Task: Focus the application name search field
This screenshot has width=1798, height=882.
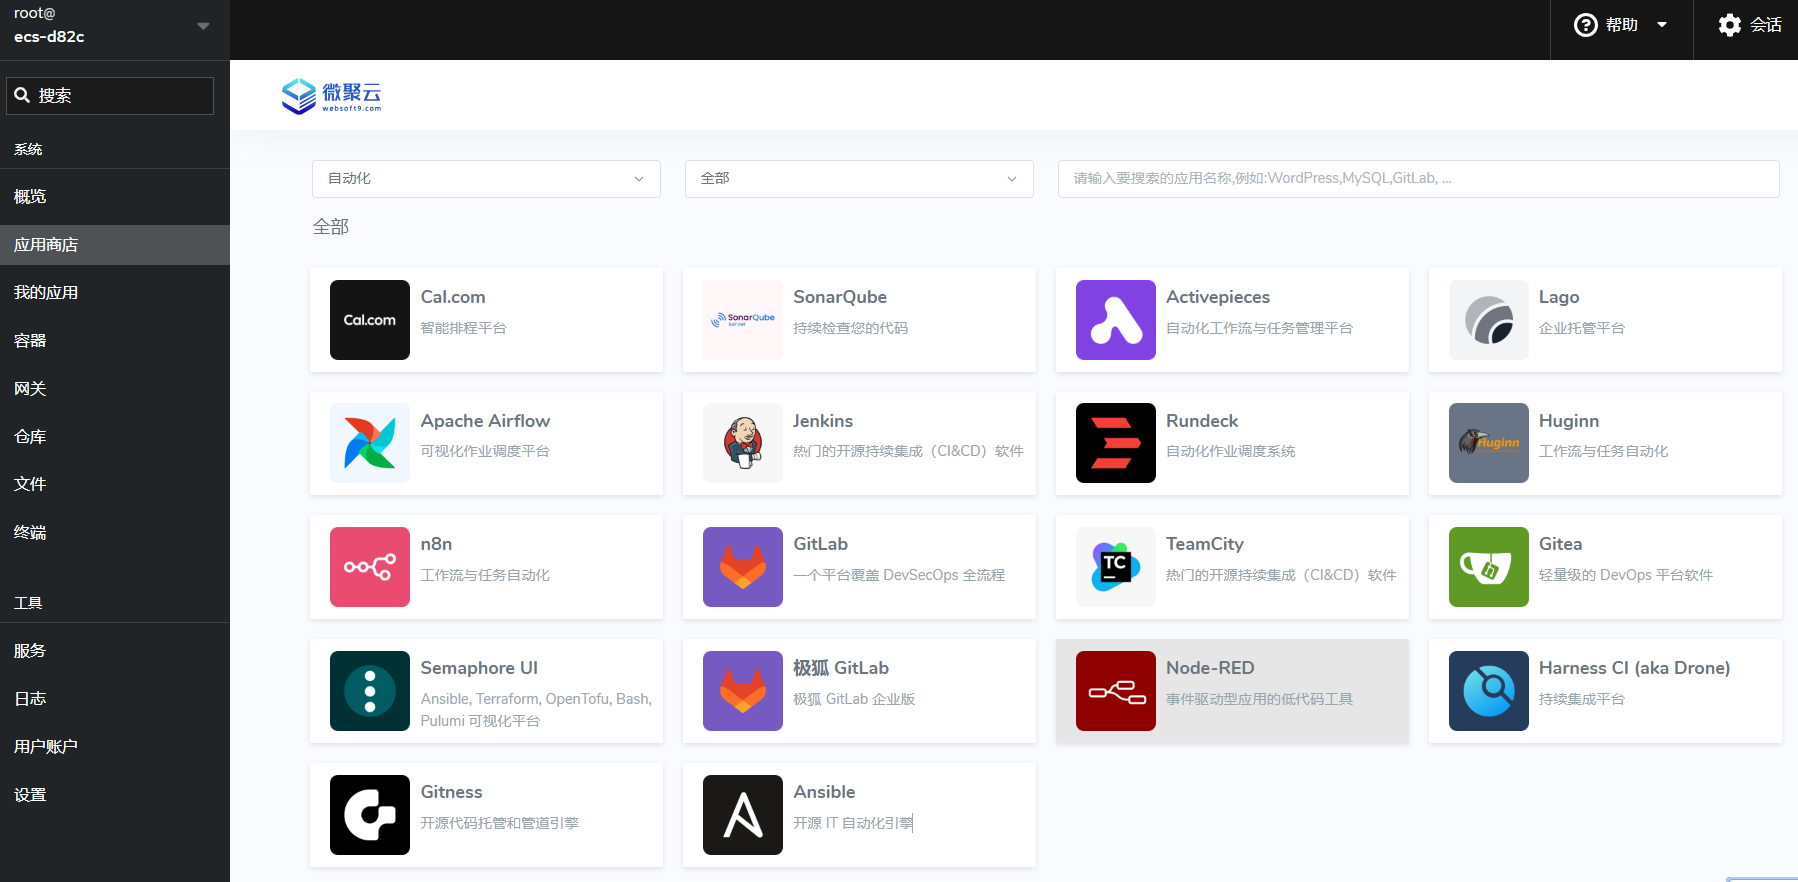Action: [1417, 179]
